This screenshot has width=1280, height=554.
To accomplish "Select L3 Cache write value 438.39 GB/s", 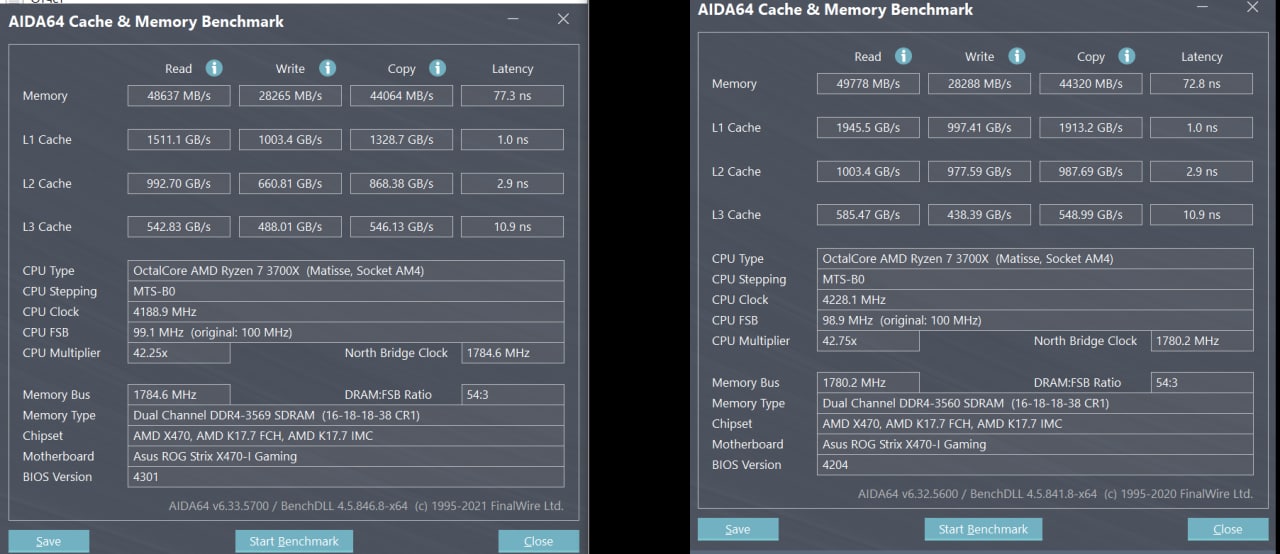I will tap(979, 215).
